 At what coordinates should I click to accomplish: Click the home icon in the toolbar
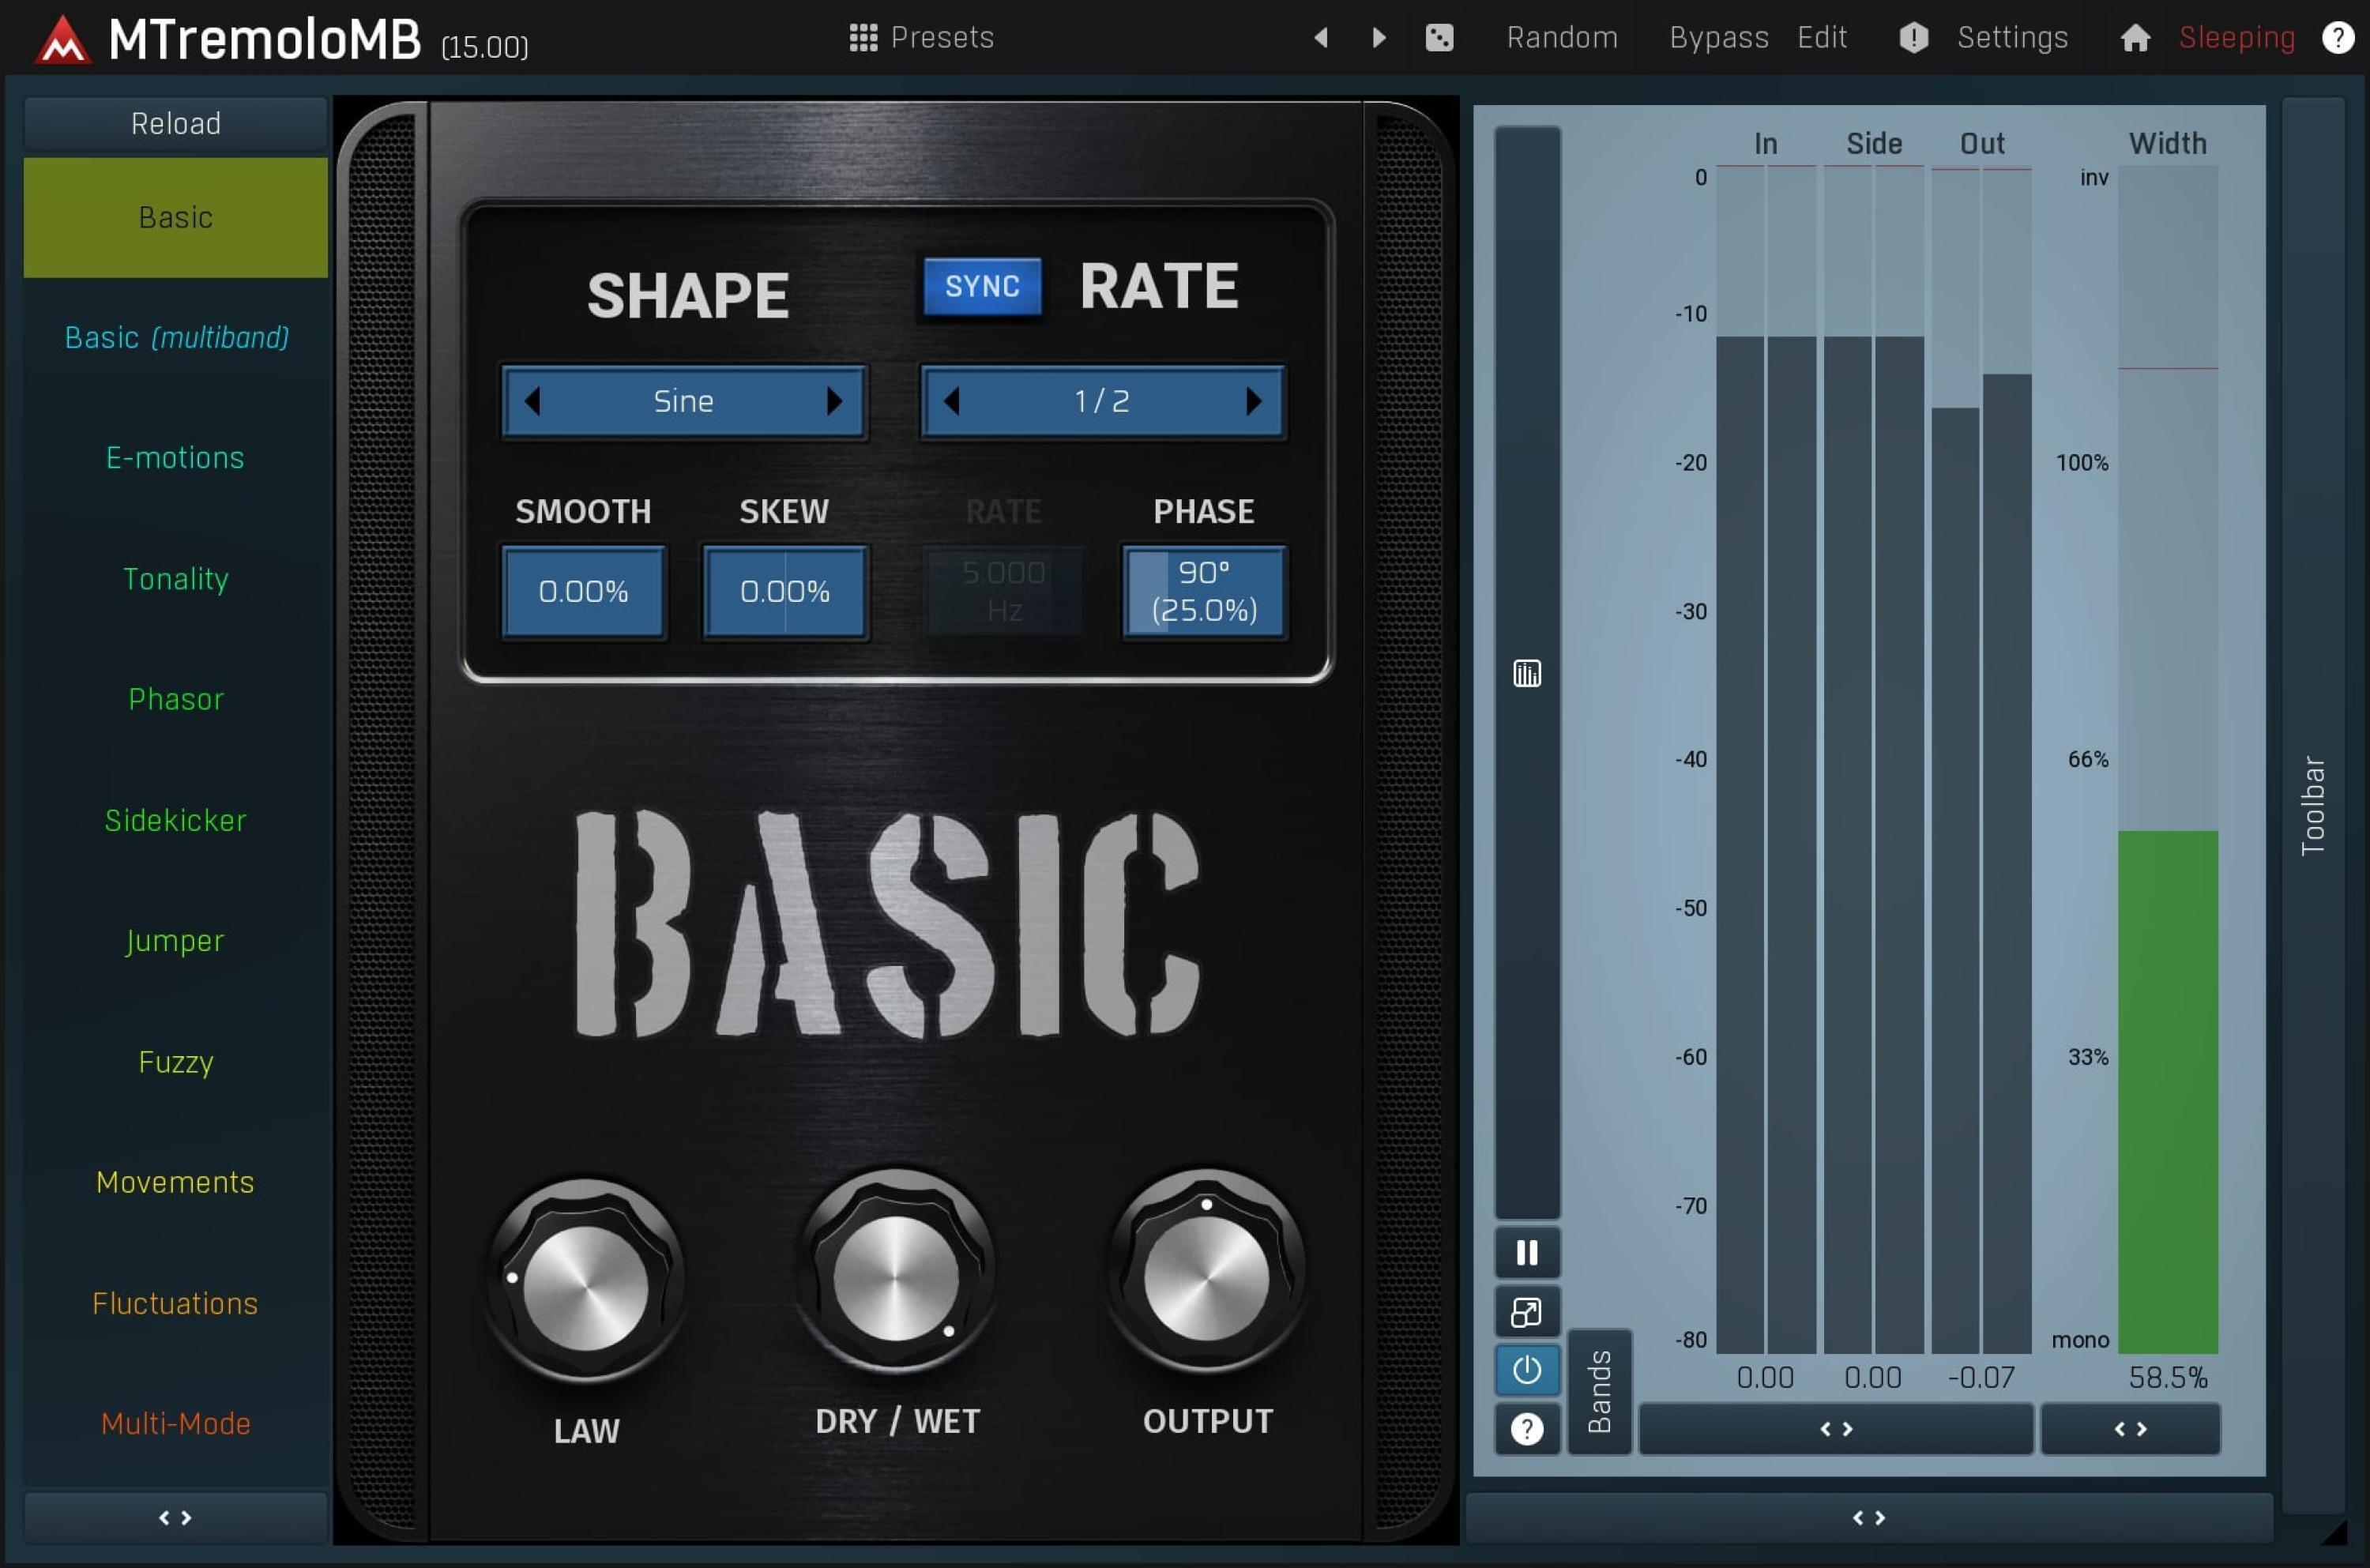(x=2135, y=37)
